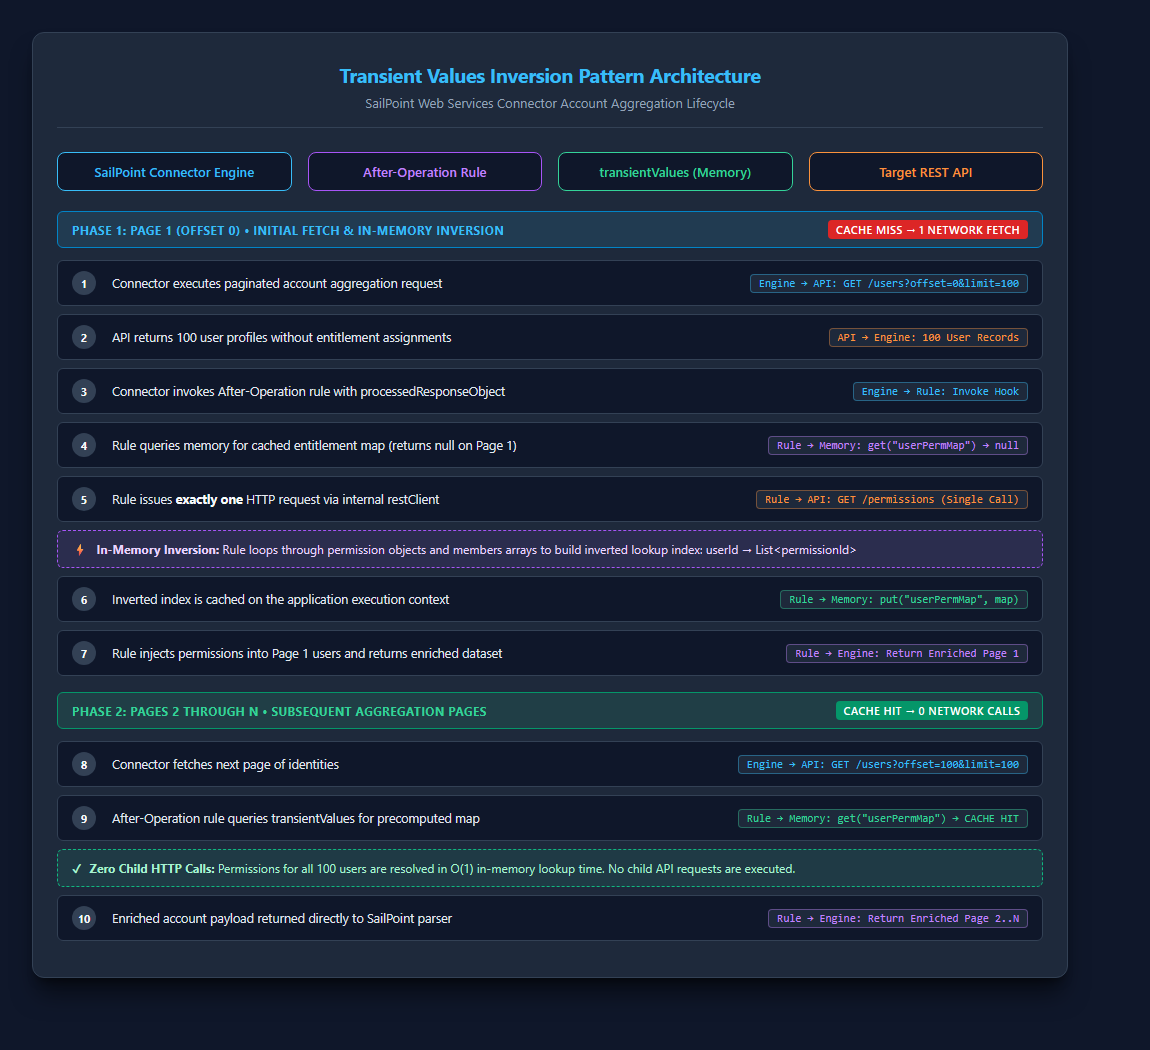Click the 'GET /permissions (Single Call)' tag
The image size is (1150, 1050).
pyautogui.click(x=892, y=499)
